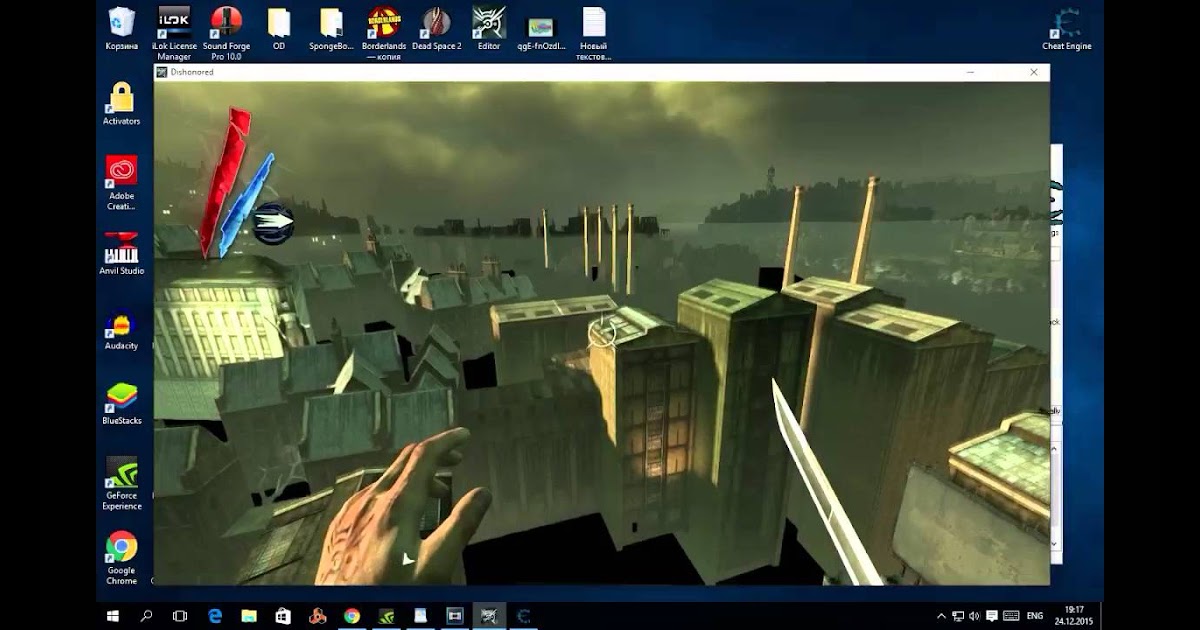1200x630 pixels.
Task: Open GeForce Experience desktop shortcut
Action: point(121,483)
